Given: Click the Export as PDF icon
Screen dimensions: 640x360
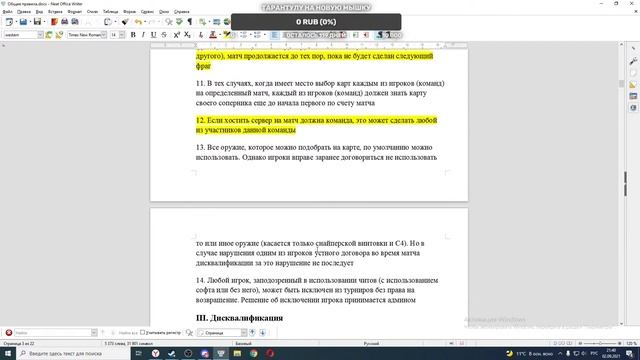Looking at the screenshot, I should (54, 22).
